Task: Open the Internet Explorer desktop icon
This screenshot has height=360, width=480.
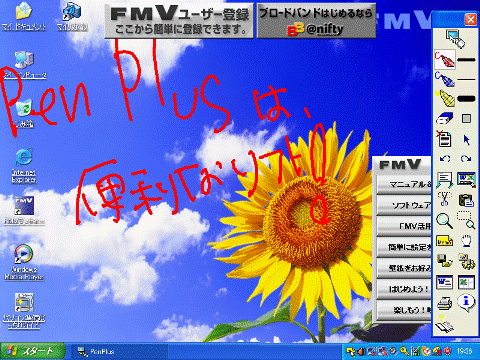Action: (x=24, y=165)
